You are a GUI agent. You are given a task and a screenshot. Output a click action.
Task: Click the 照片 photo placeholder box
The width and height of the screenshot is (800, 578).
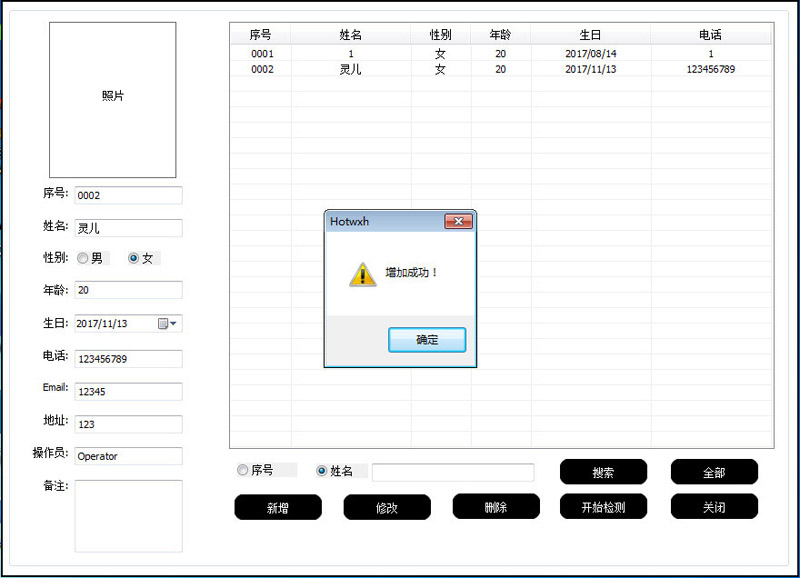click(113, 100)
